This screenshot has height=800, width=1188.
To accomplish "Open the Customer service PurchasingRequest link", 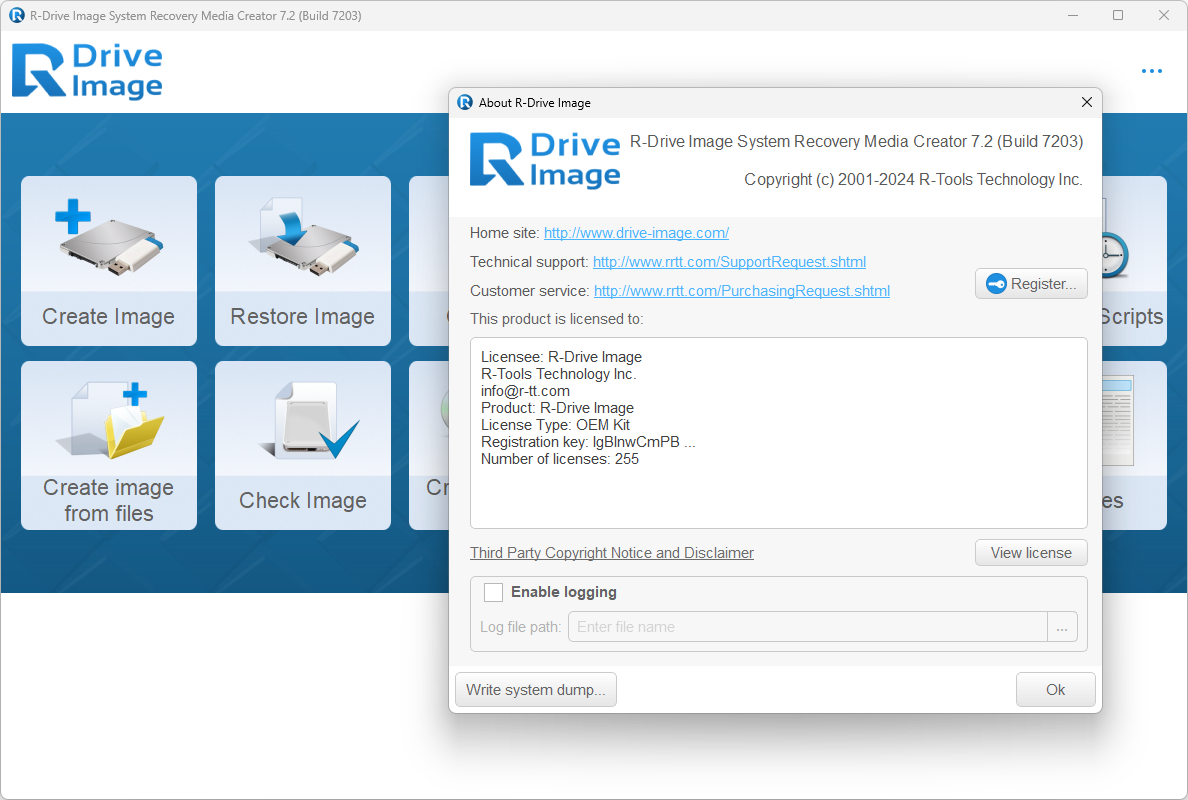I will click(742, 291).
